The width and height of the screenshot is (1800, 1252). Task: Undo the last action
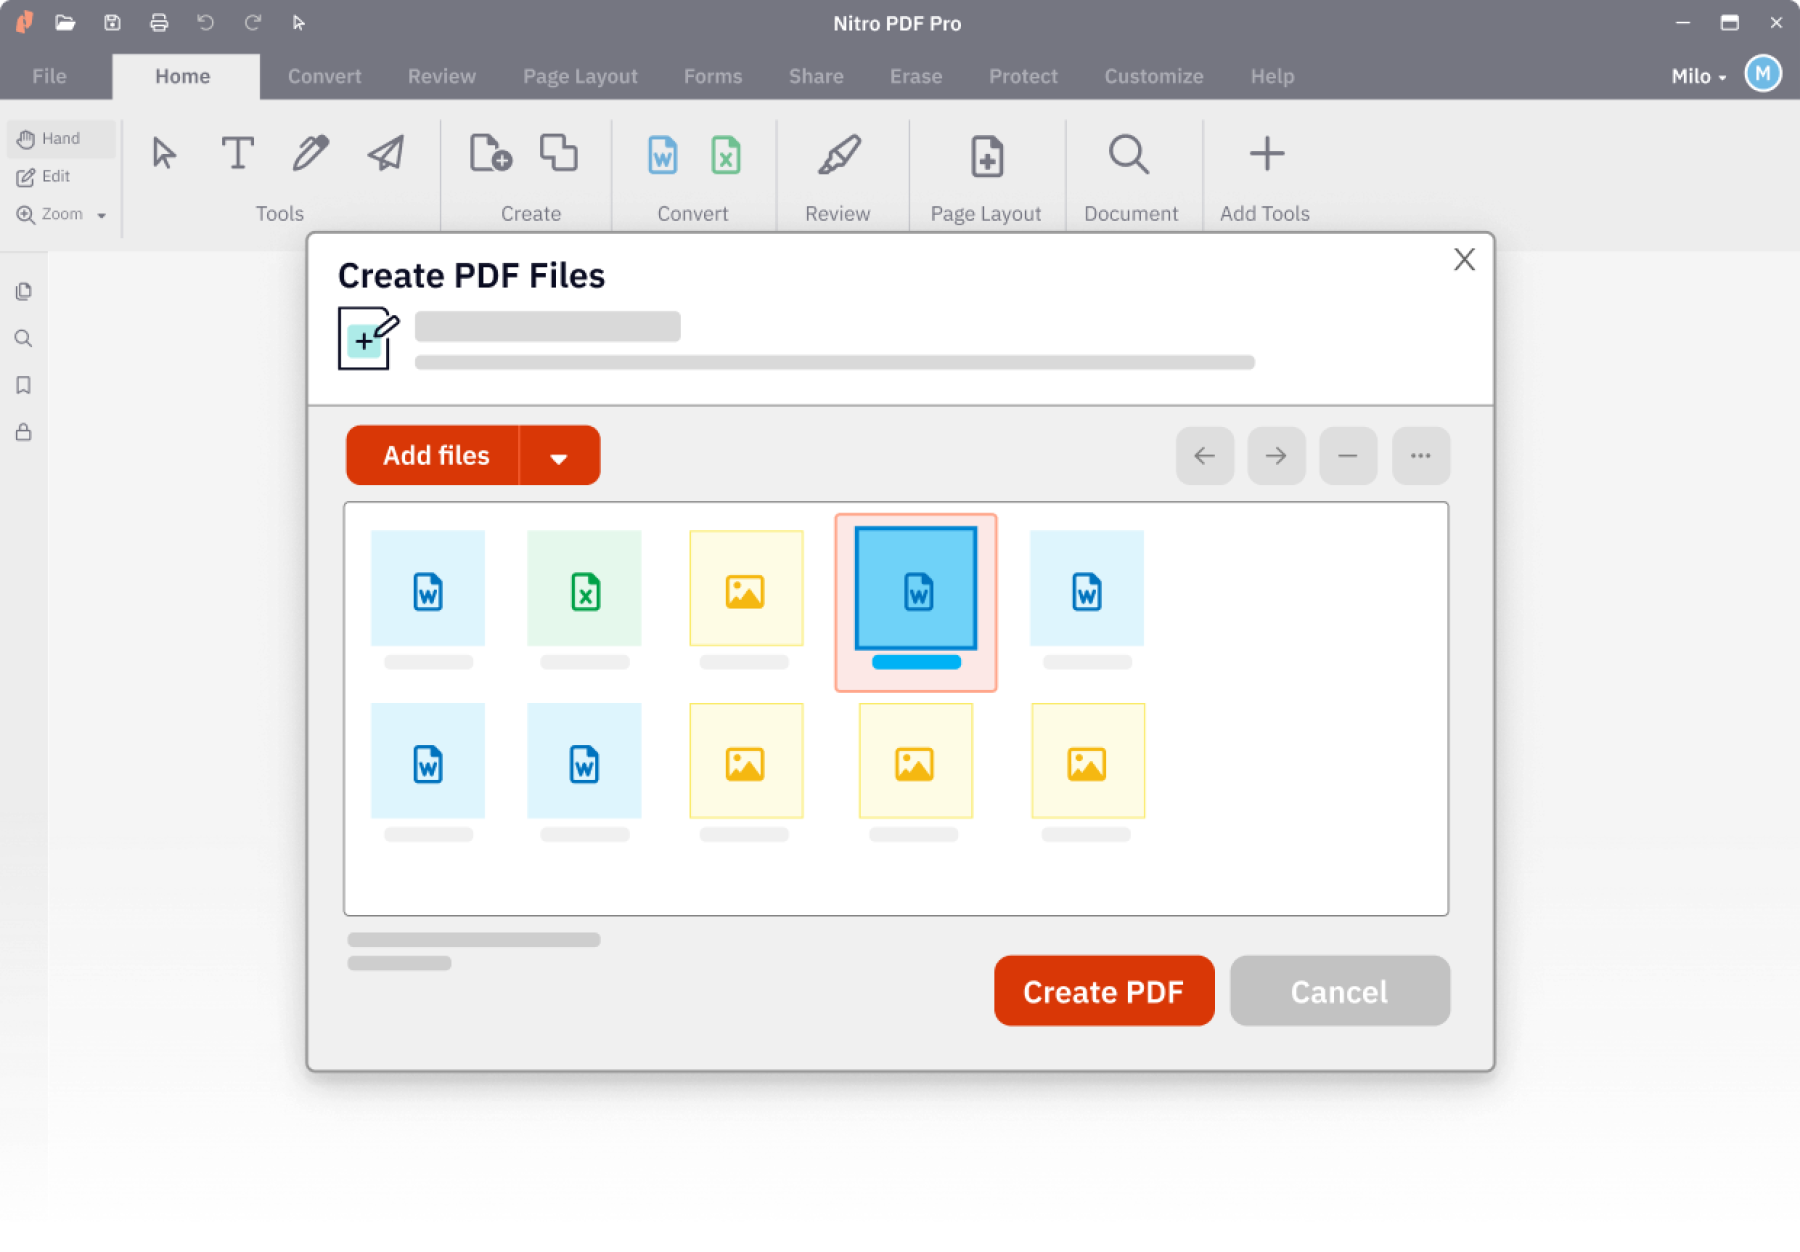[x=205, y=22]
